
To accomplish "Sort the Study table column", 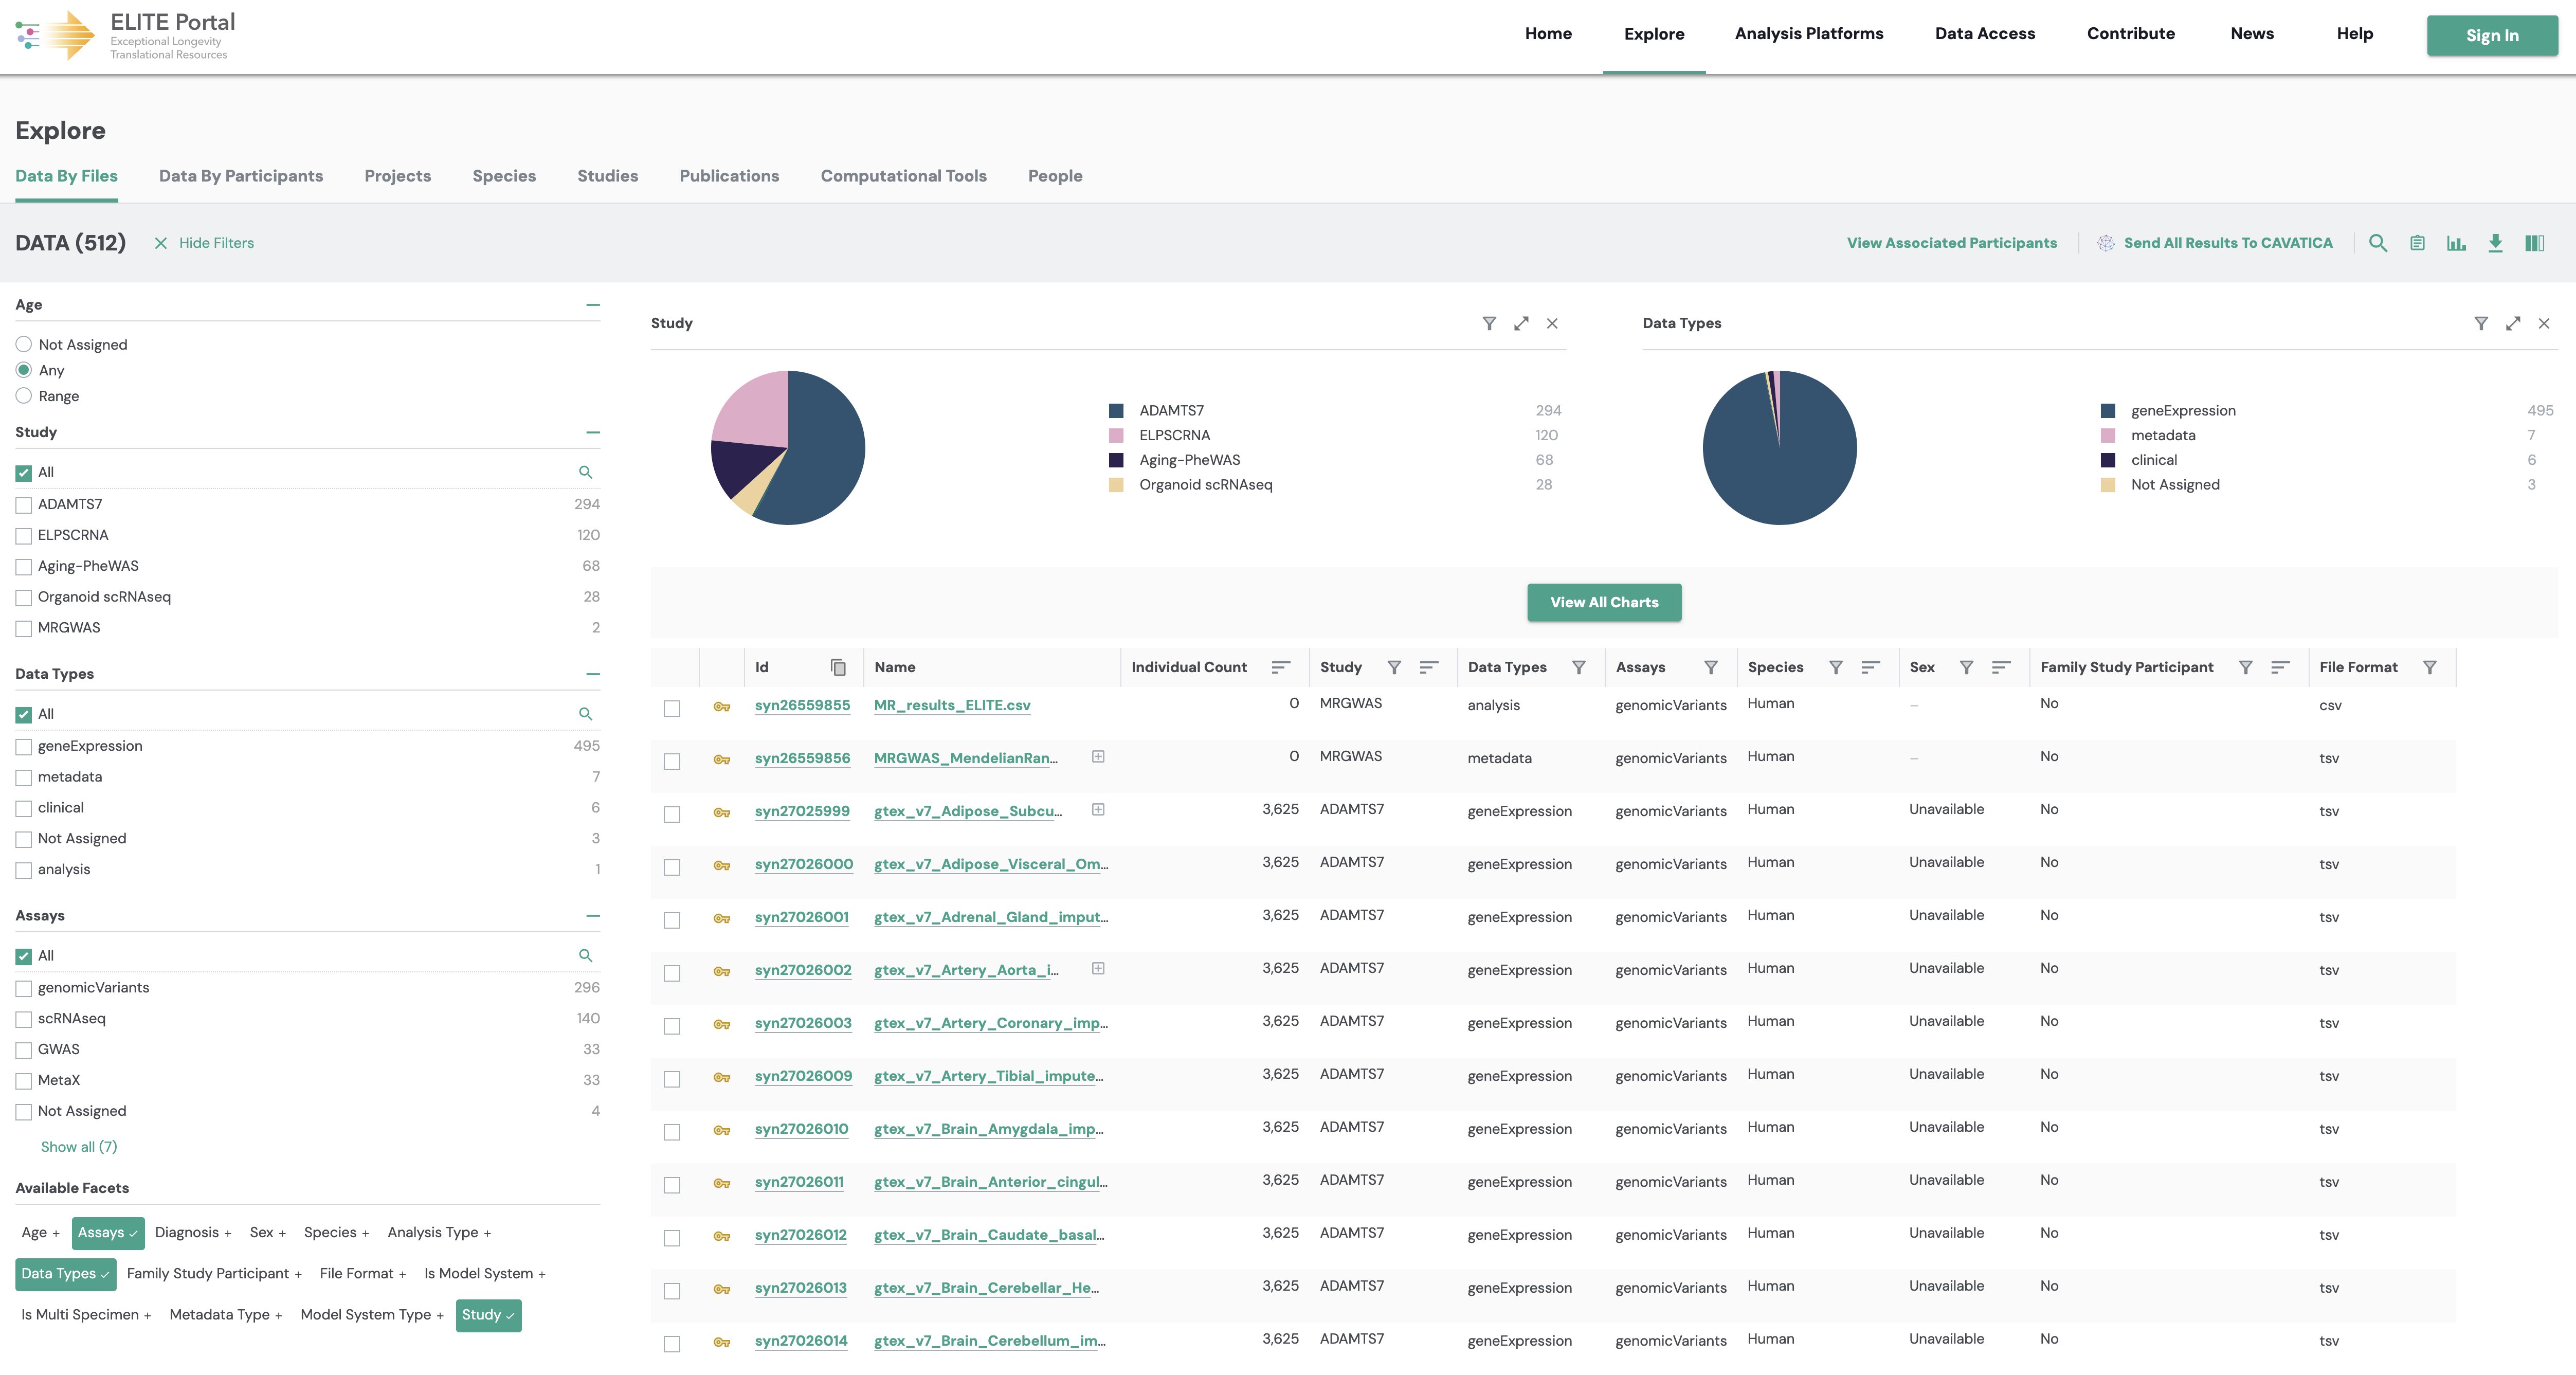I will [1429, 667].
